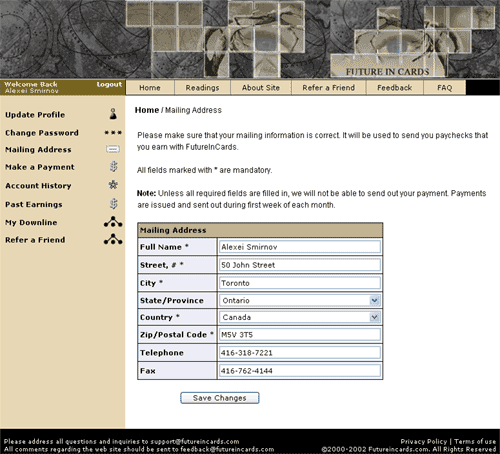Click the Zip/Postal Code input field

(x=300, y=335)
